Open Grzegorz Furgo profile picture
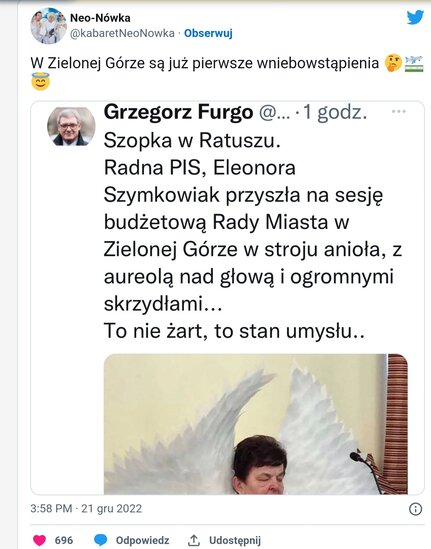The width and height of the screenshot is (431, 549). [71, 126]
